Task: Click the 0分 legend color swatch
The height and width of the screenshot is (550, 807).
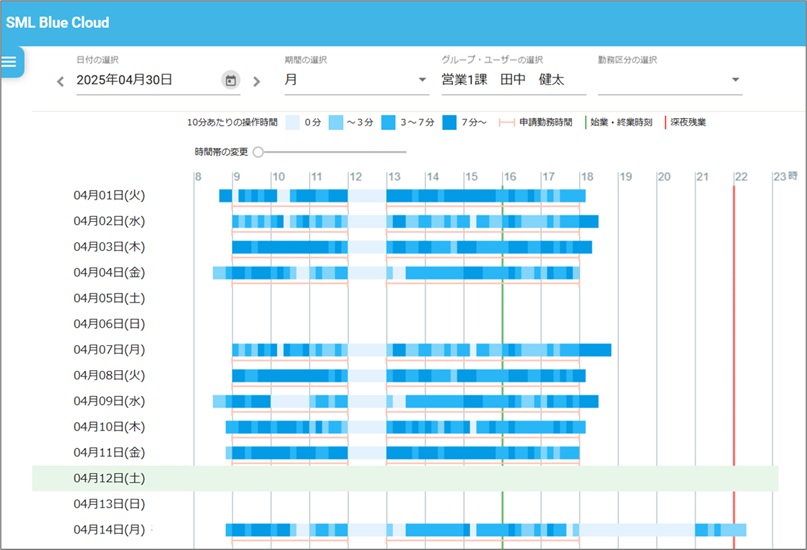Action: coord(292,122)
